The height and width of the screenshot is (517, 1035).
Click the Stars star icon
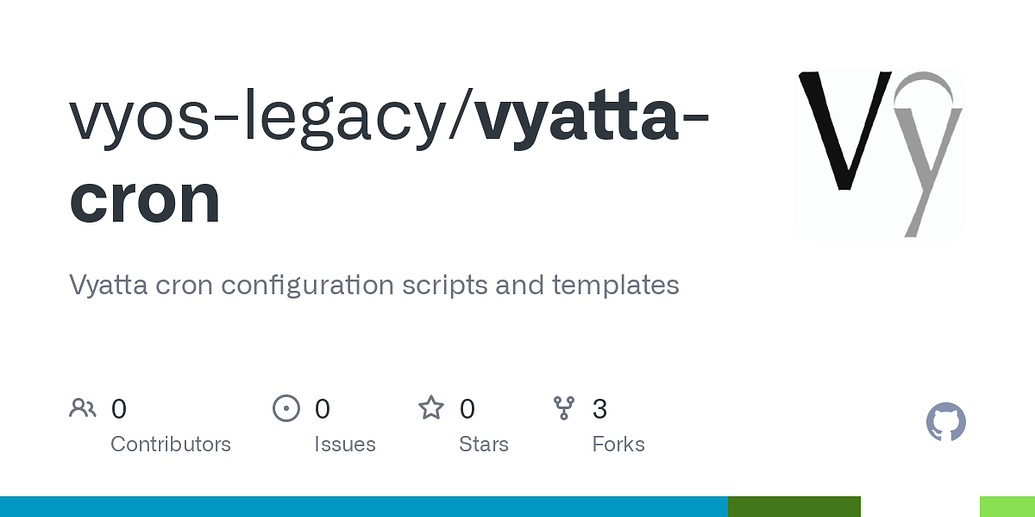tap(431, 408)
